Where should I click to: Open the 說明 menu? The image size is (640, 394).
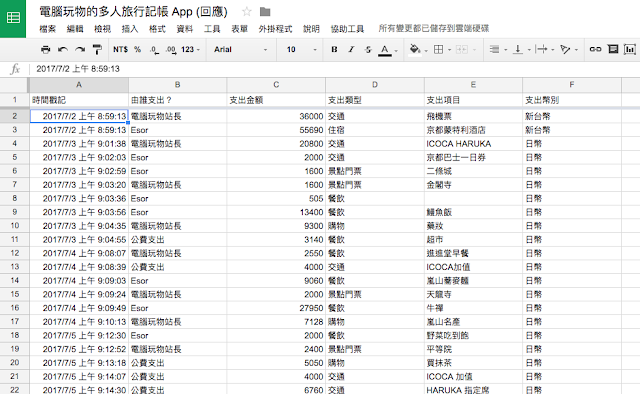point(311,29)
